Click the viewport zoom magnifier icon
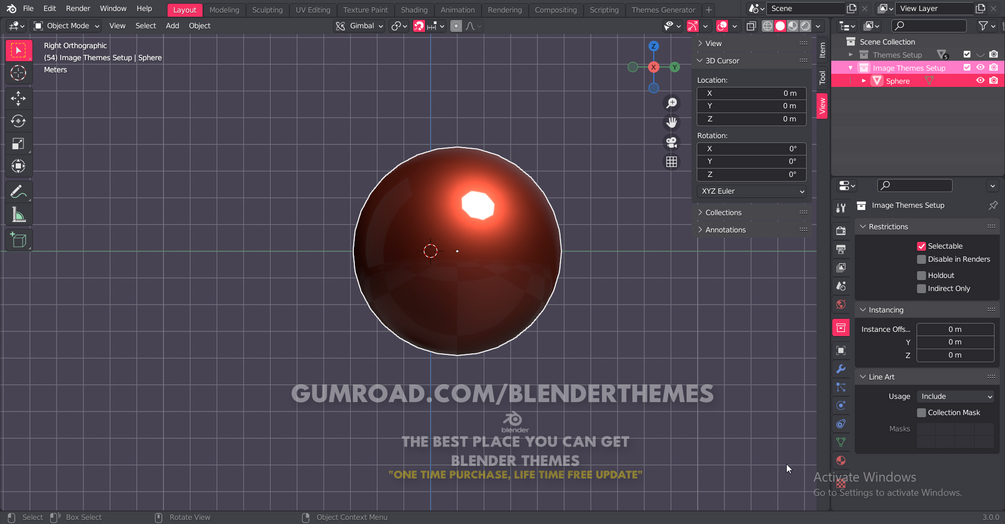1005x524 pixels. pyautogui.click(x=671, y=103)
